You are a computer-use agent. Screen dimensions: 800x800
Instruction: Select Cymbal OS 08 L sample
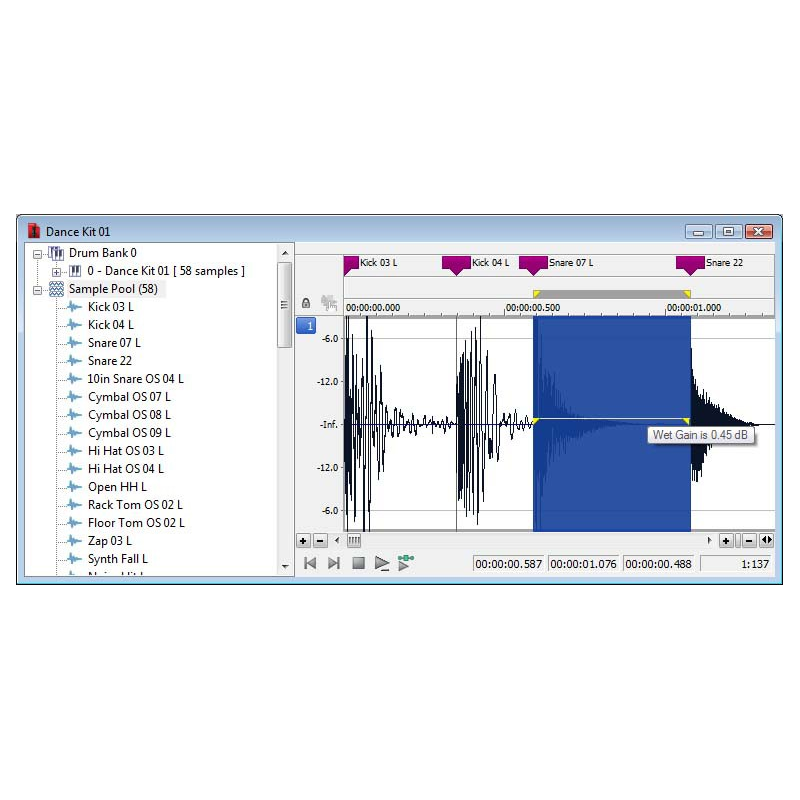128,415
